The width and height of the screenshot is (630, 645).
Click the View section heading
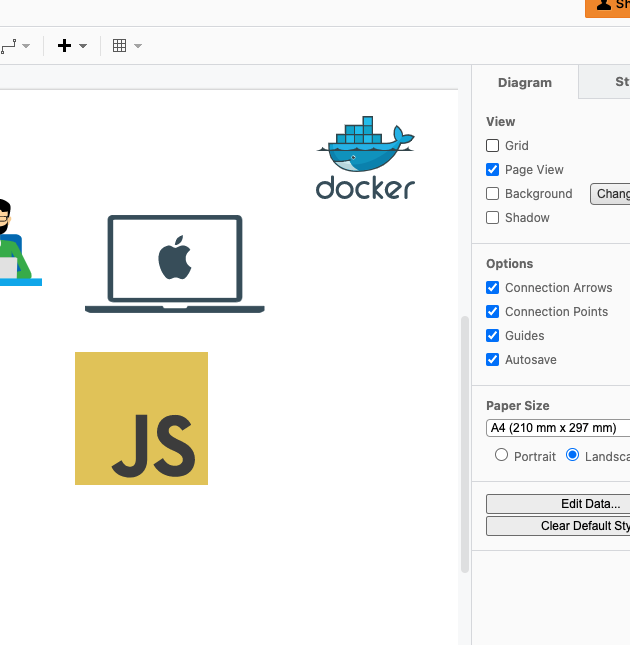pos(500,122)
